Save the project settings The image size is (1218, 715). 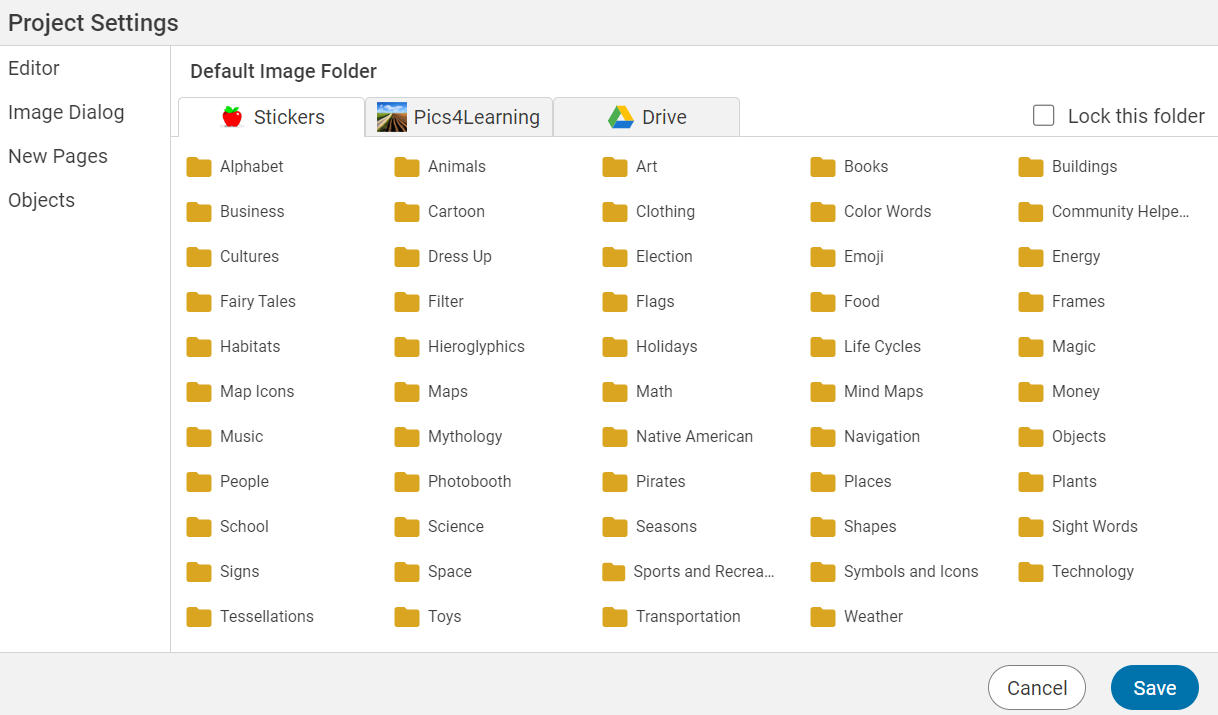coord(1154,687)
